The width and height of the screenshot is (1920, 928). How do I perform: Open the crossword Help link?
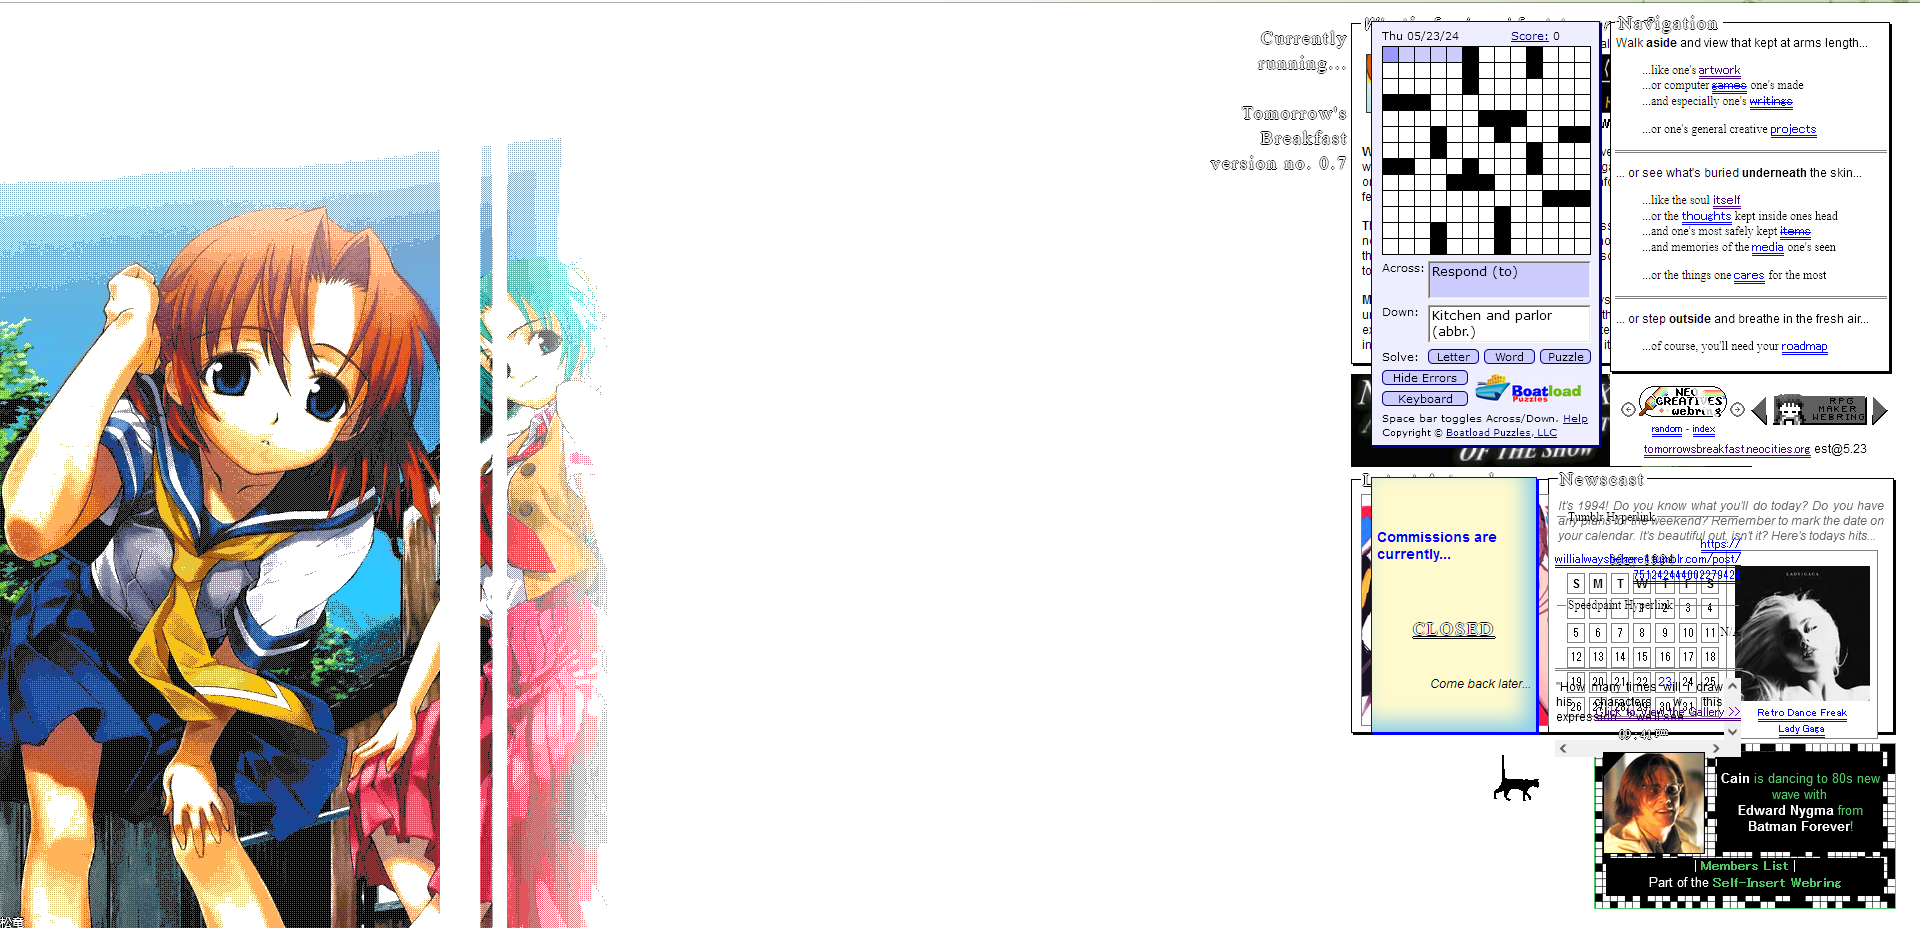pos(1575,419)
